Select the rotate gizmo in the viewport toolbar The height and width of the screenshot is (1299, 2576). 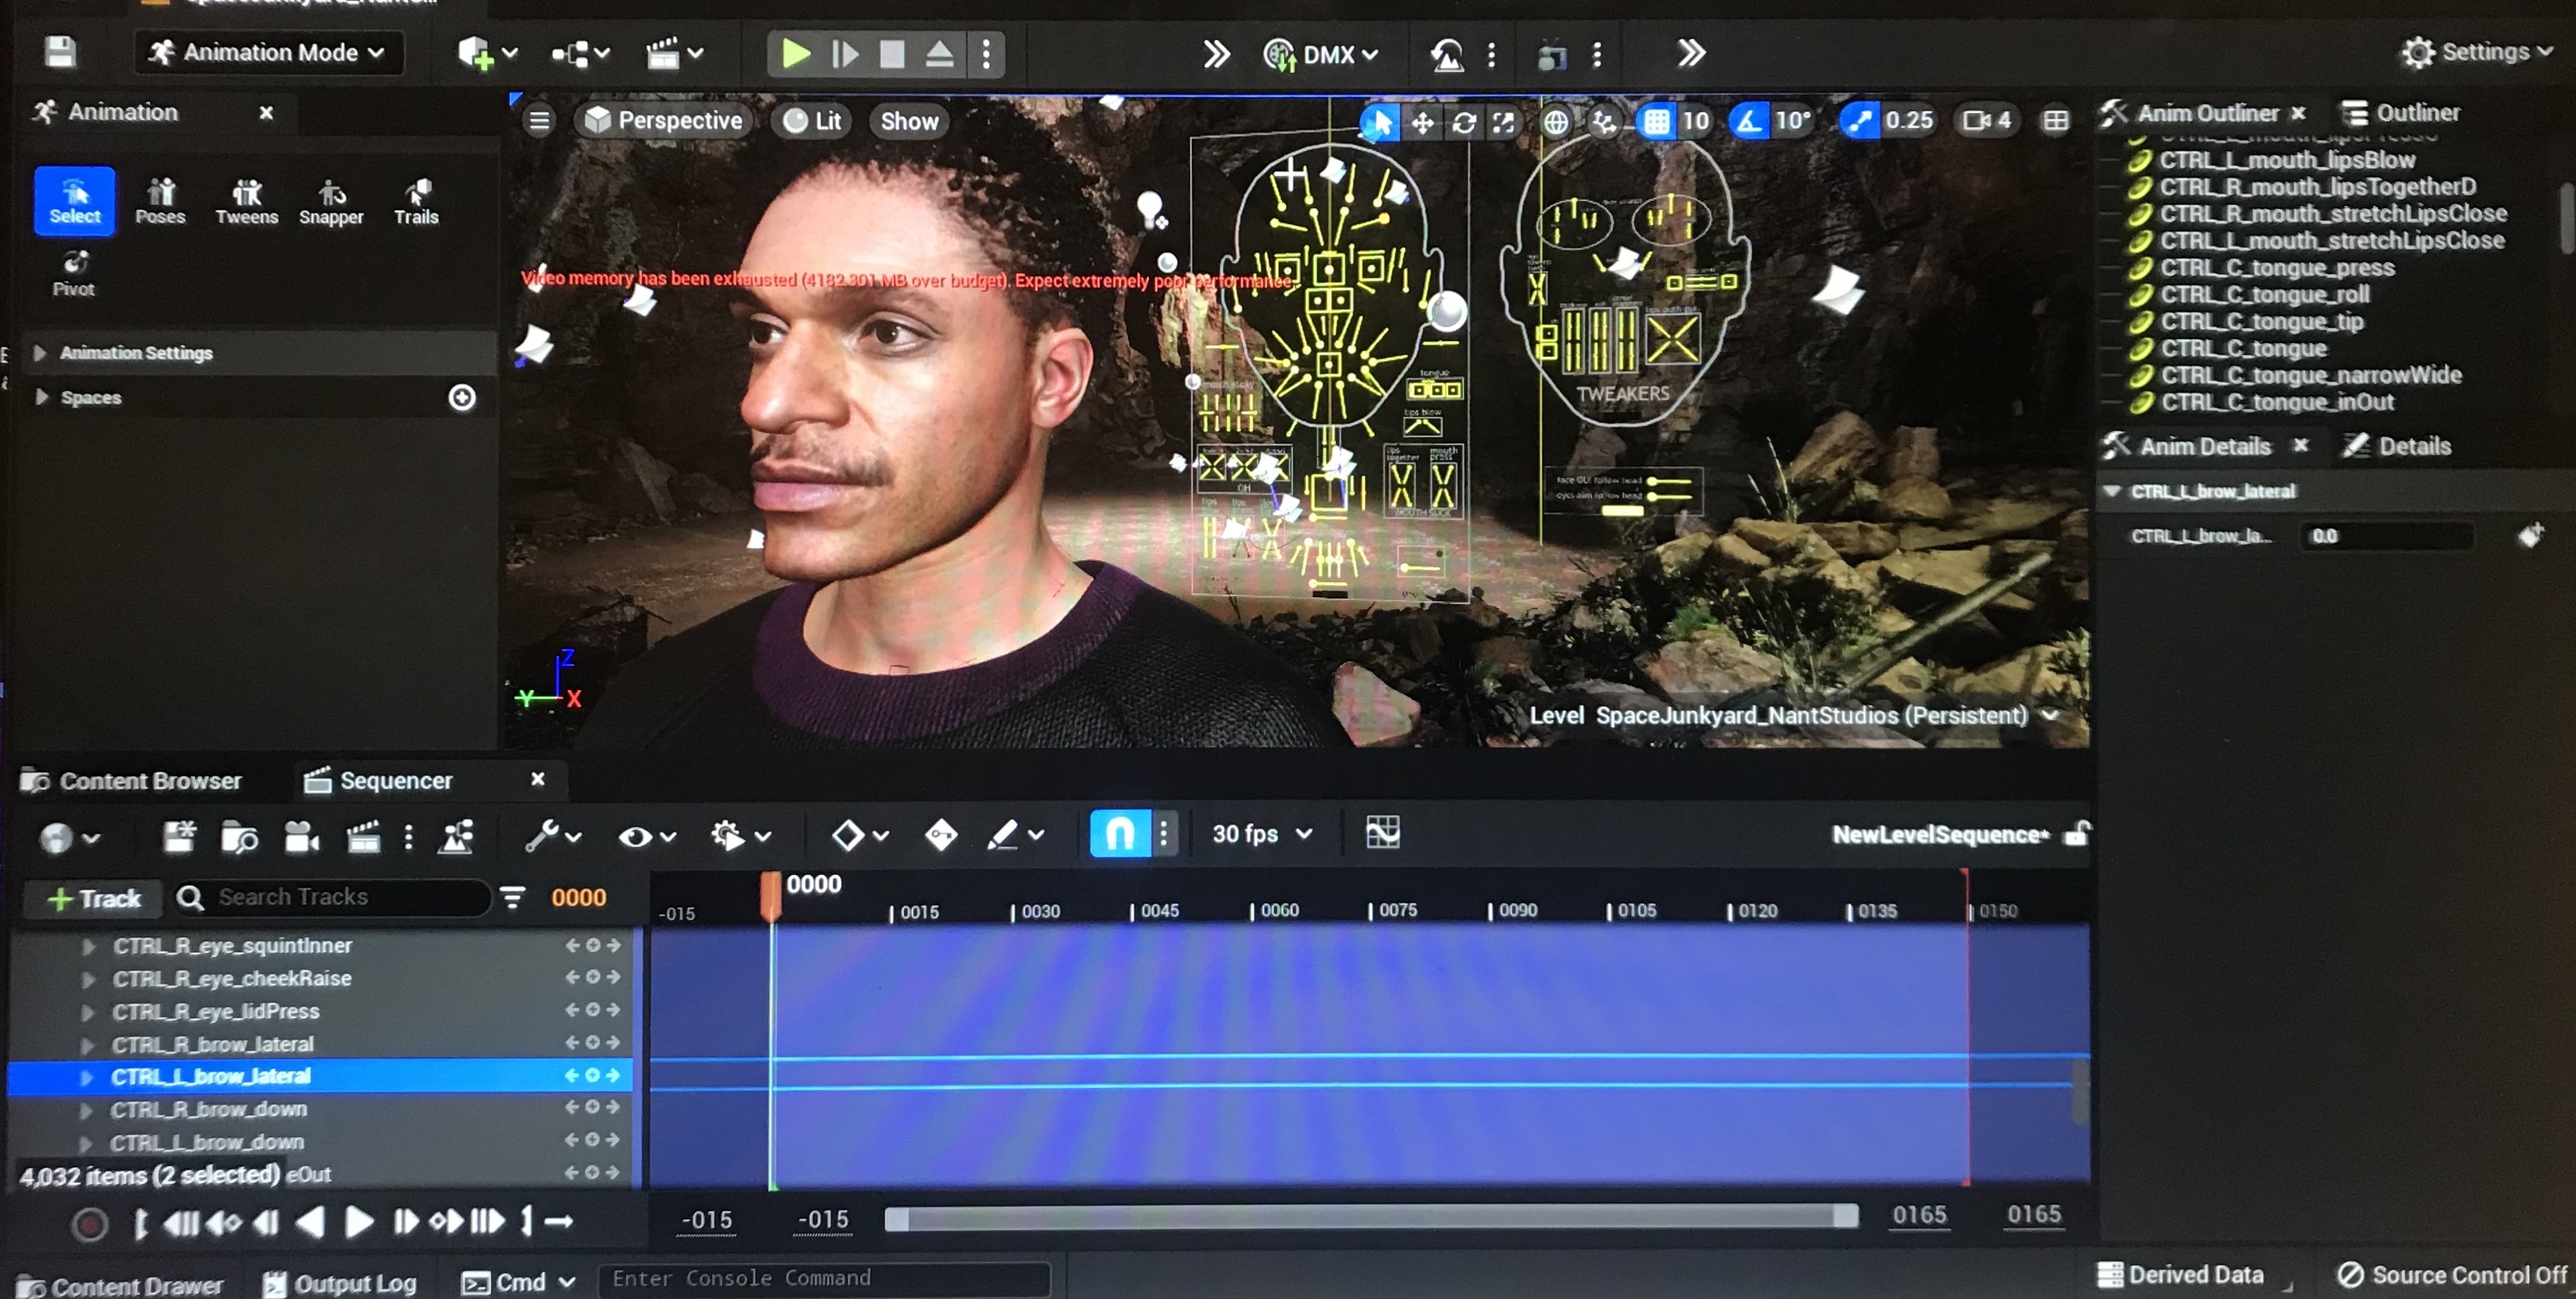[1463, 122]
